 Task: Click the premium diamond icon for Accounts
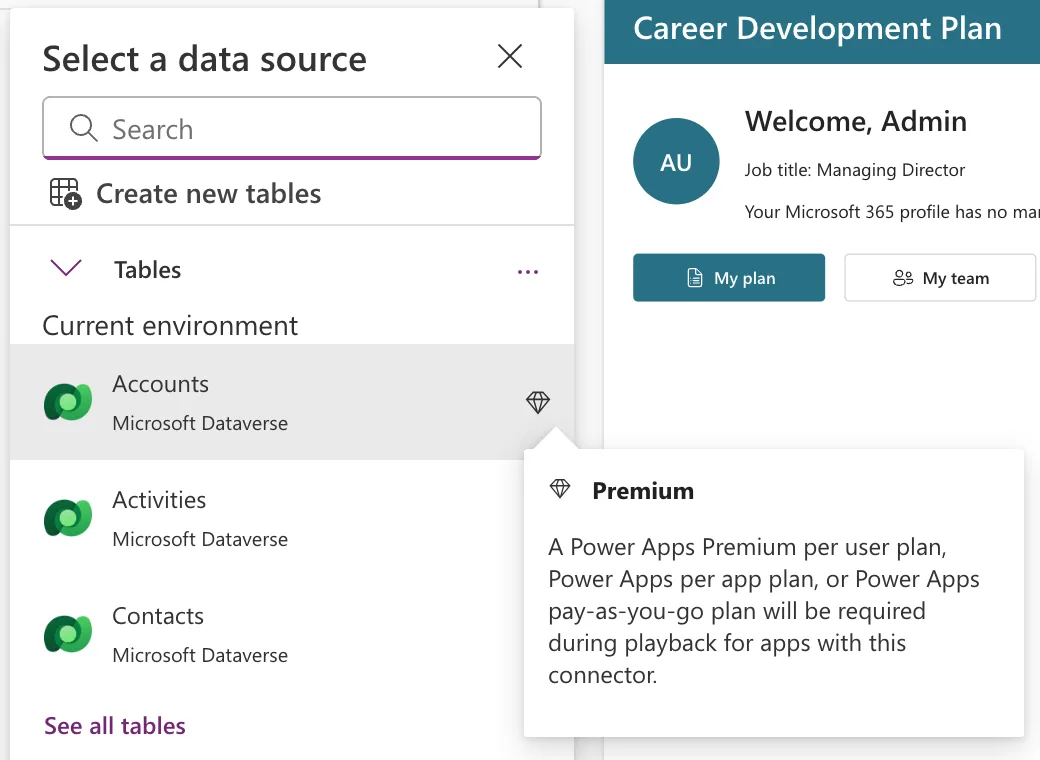tap(538, 402)
